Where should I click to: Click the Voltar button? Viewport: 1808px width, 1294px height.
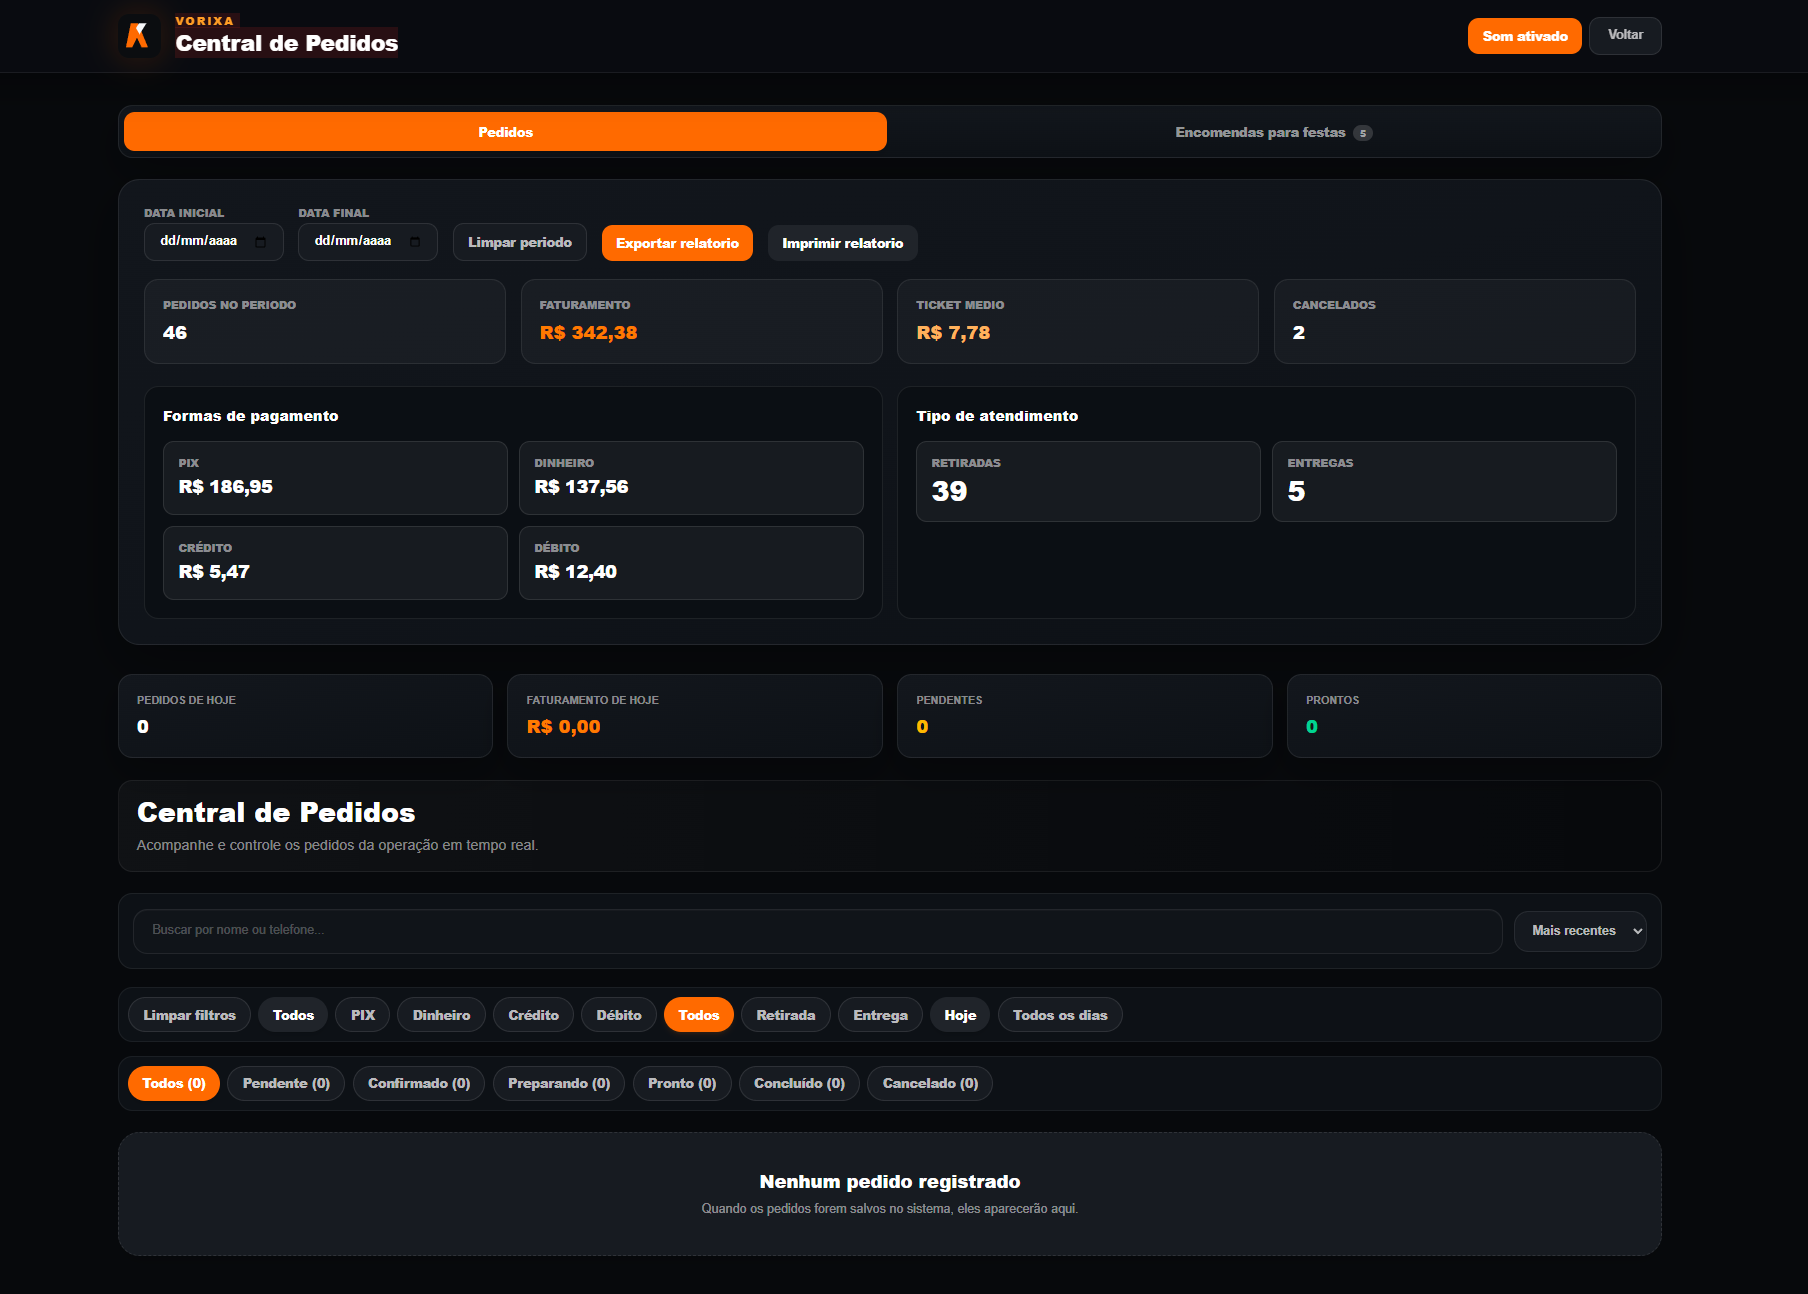(x=1625, y=35)
